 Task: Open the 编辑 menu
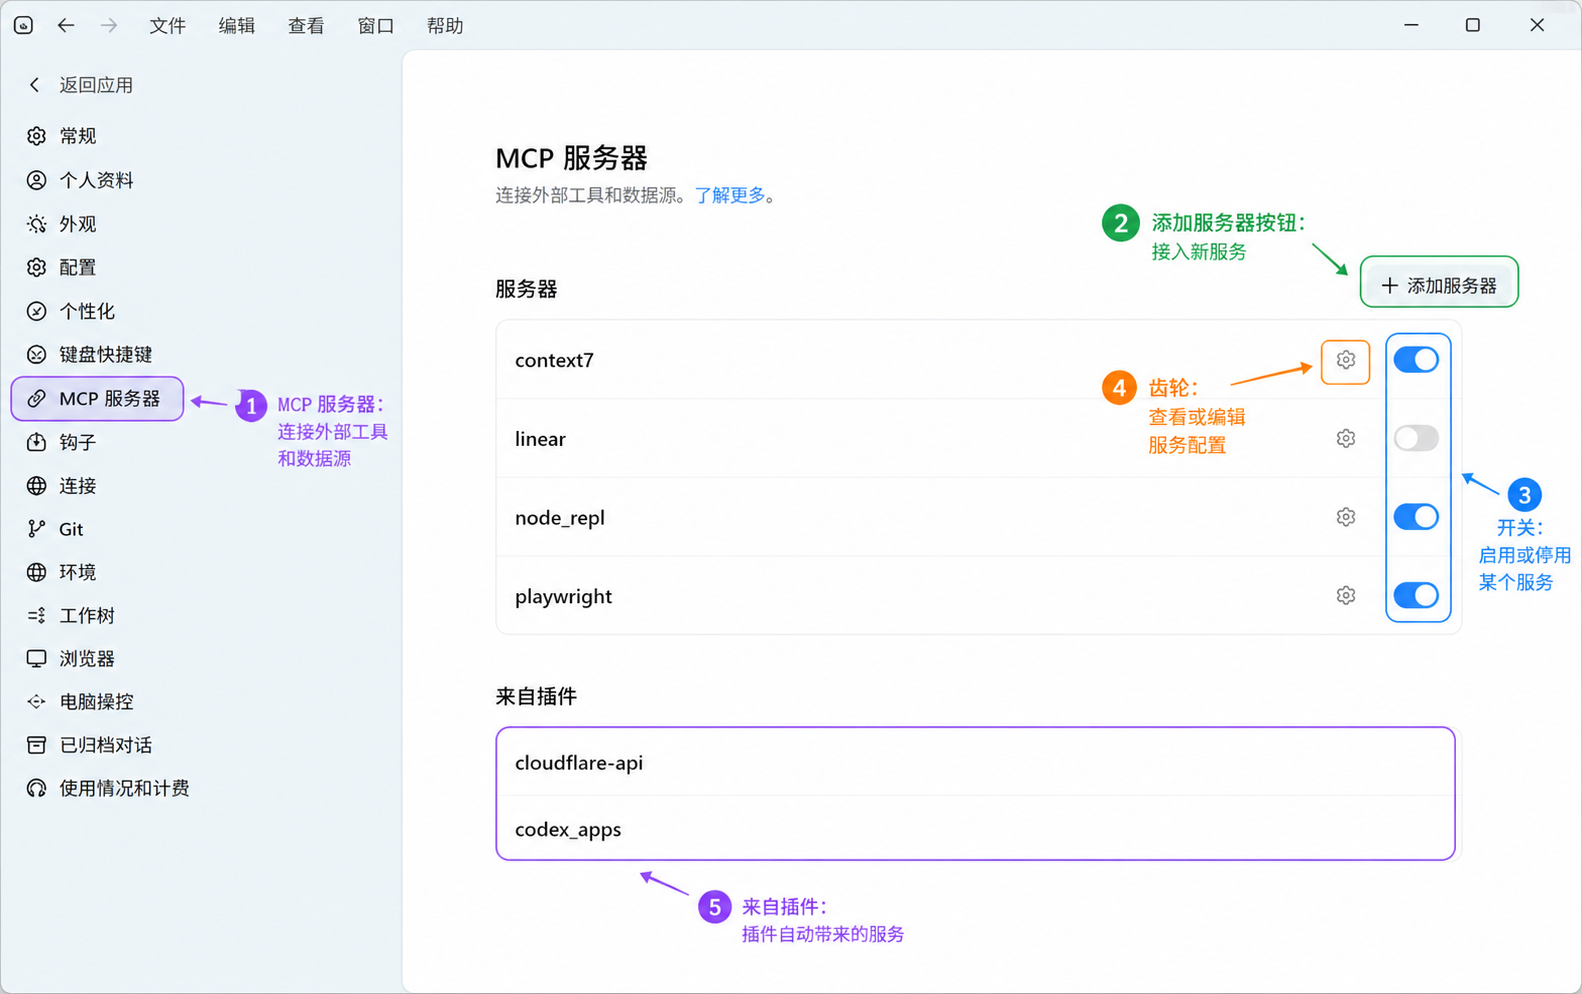pos(237,26)
